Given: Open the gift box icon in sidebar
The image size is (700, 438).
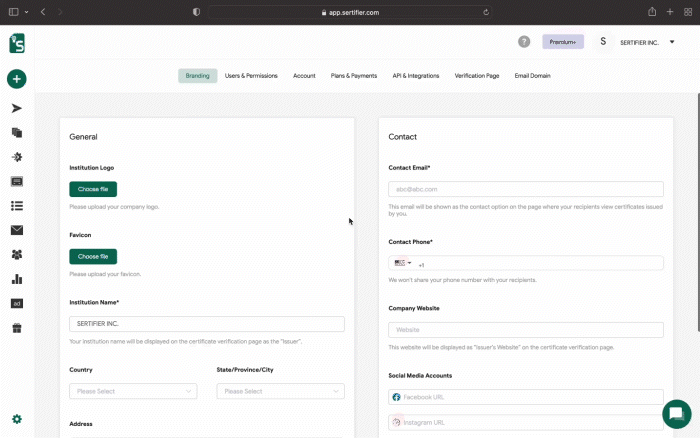Looking at the screenshot, I should 17,328.
